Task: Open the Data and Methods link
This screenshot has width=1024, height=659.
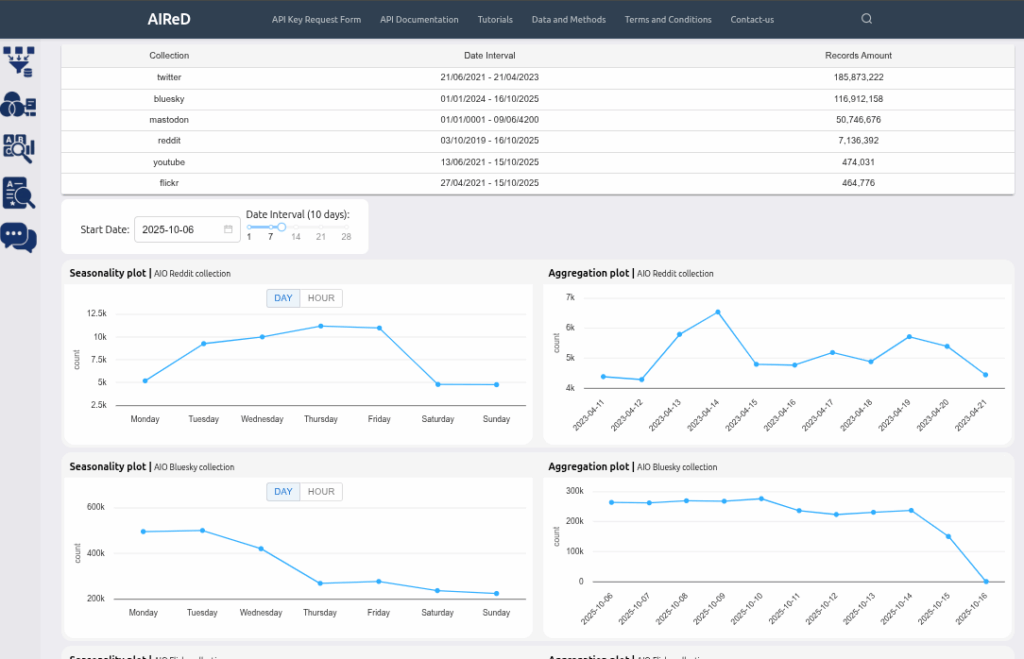Action: pos(568,20)
